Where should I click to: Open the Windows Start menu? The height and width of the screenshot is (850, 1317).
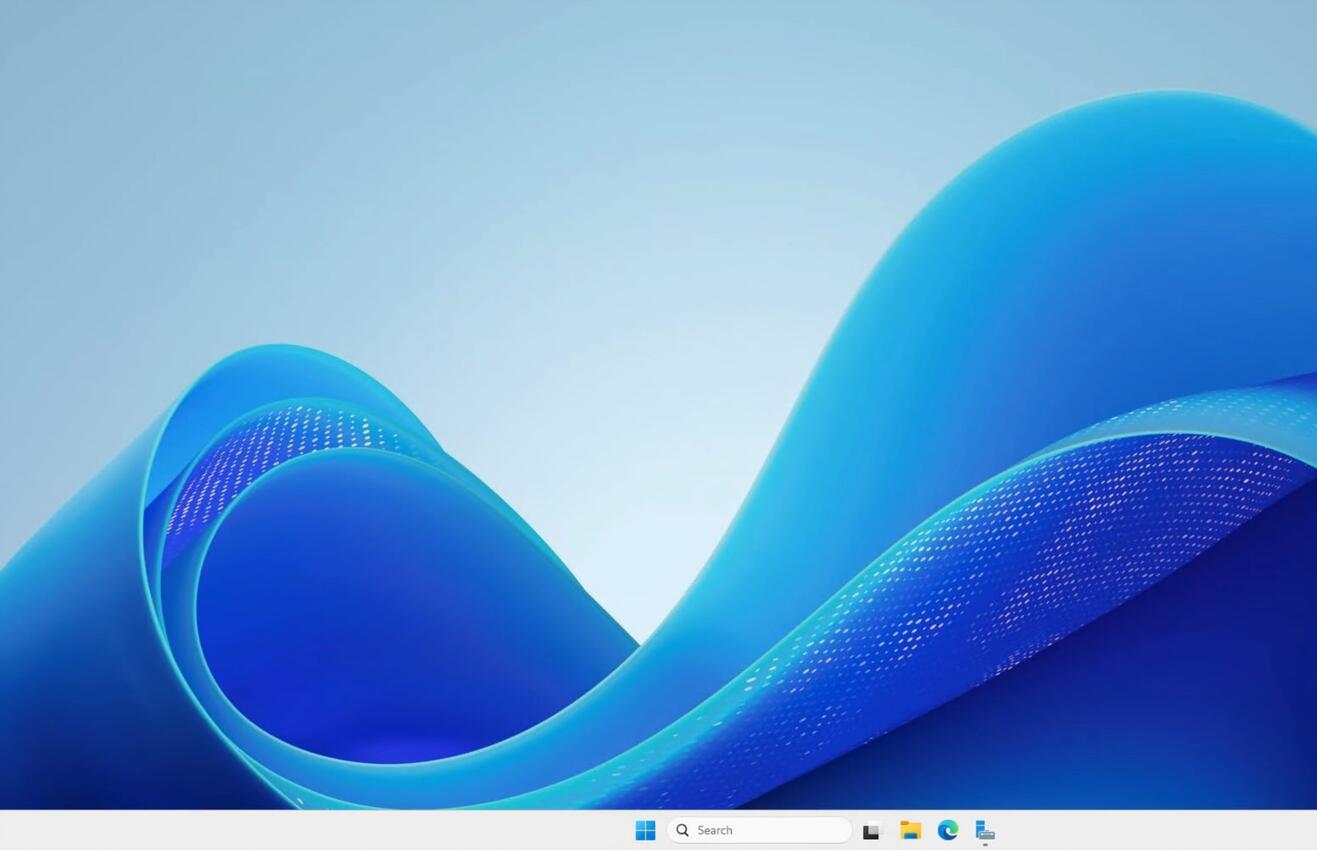[645, 830]
